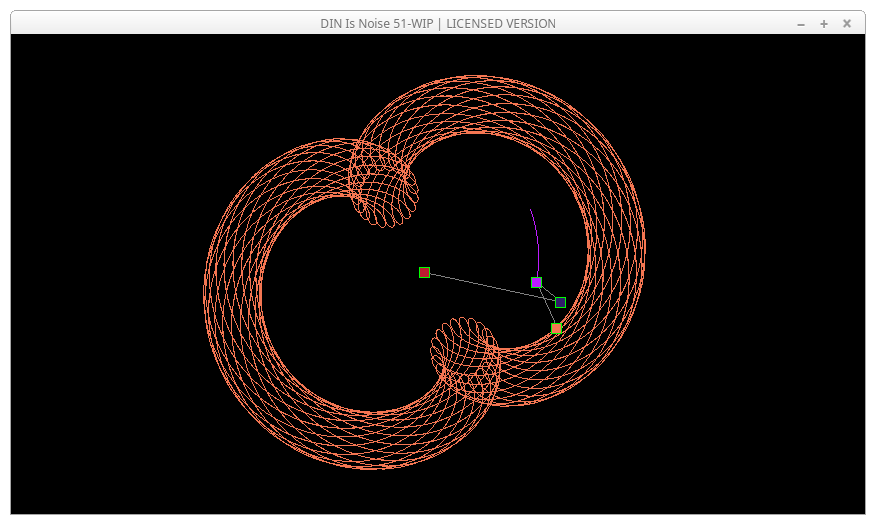Maximize the DIN Is Noise window
This screenshot has width=876, height=525.
click(x=824, y=23)
